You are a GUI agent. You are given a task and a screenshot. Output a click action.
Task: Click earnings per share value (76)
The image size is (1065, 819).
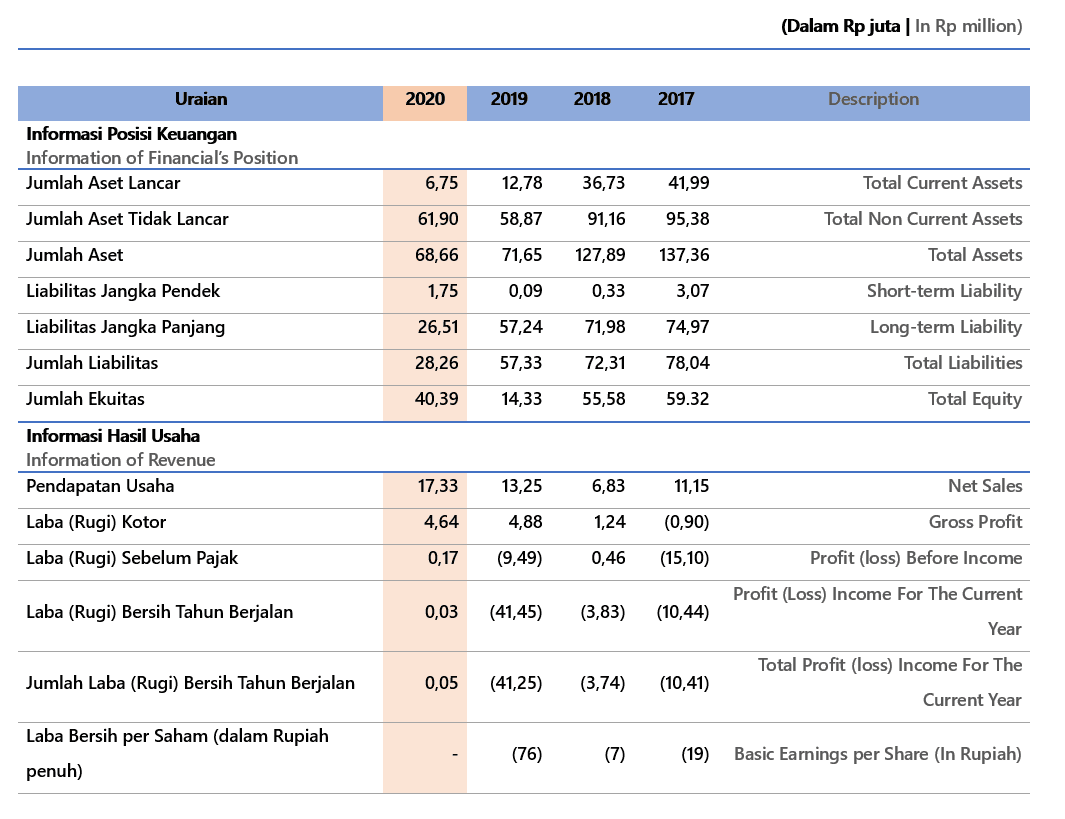click(x=527, y=754)
